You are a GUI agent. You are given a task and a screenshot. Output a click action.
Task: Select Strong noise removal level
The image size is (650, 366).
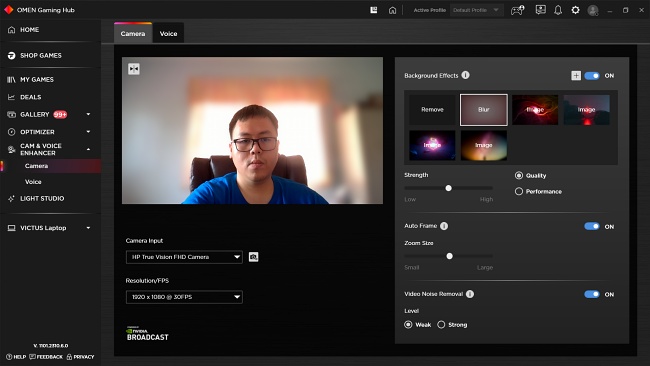tap(441, 325)
